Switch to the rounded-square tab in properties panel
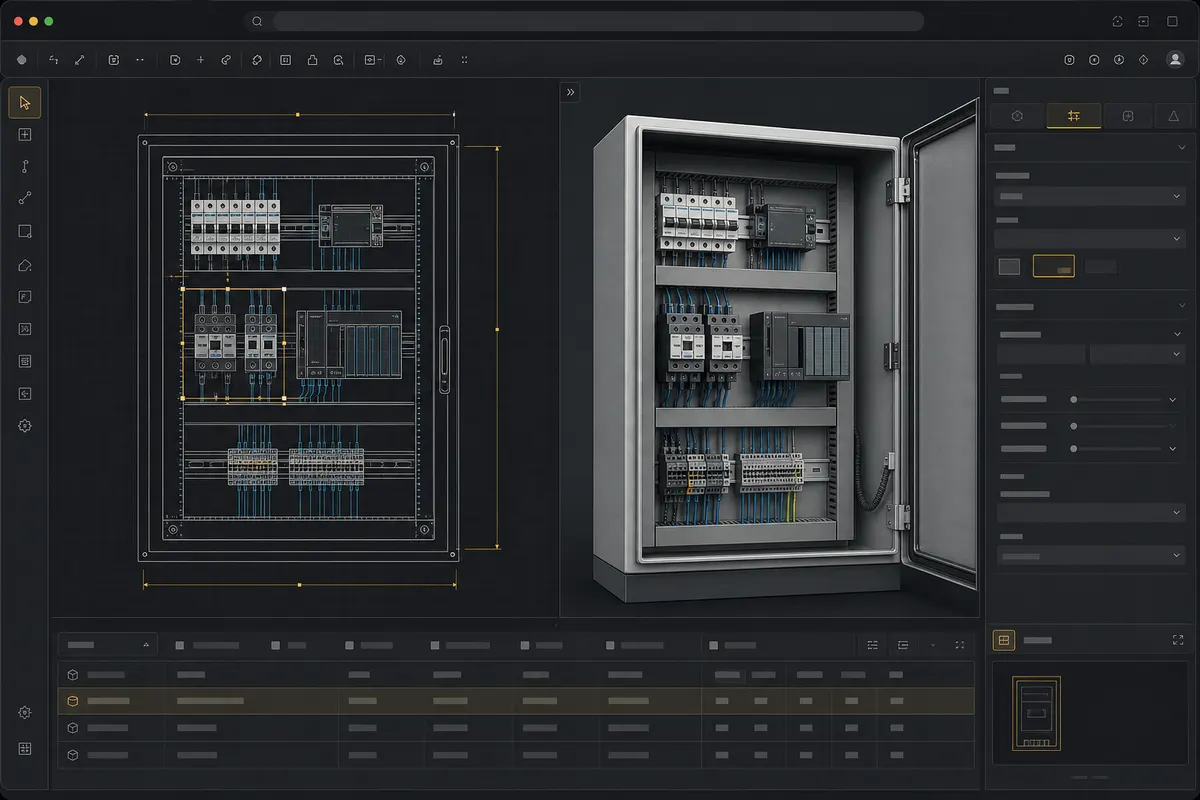 coord(1128,116)
